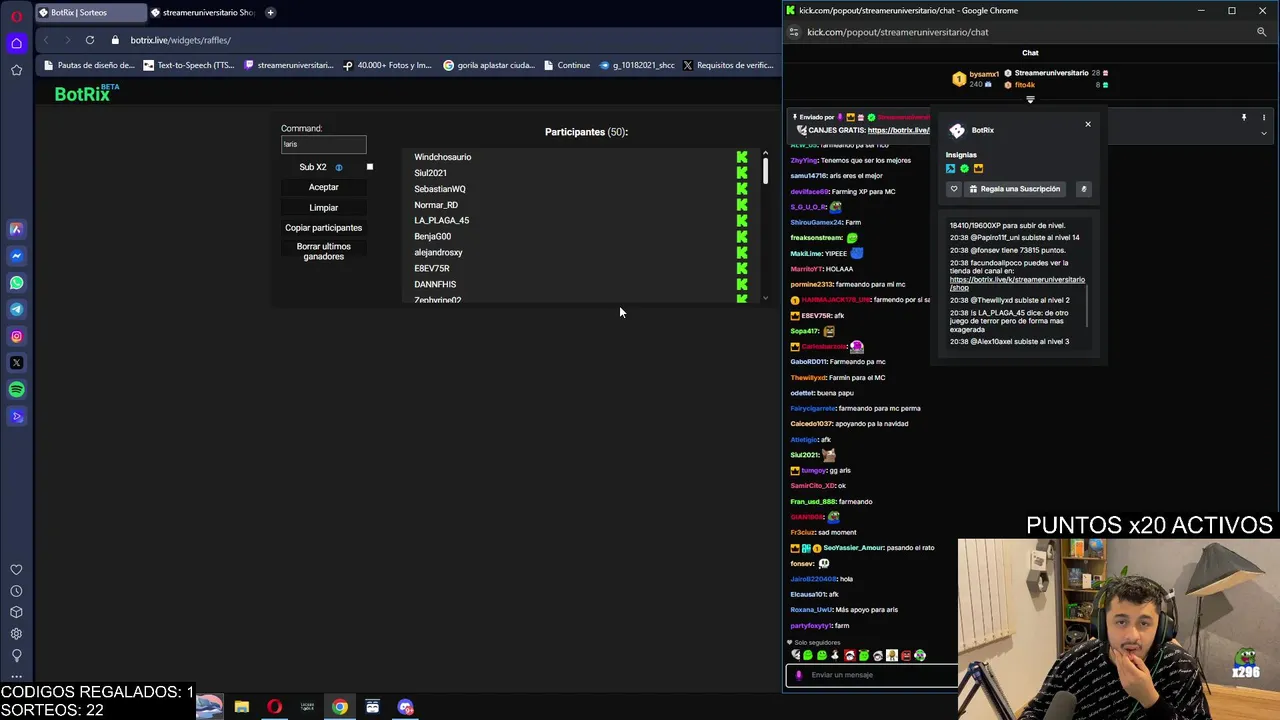This screenshot has width=1280, height=720.
Task: Click Kick icon next to Windchosaurio
Action: coord(742,157)
